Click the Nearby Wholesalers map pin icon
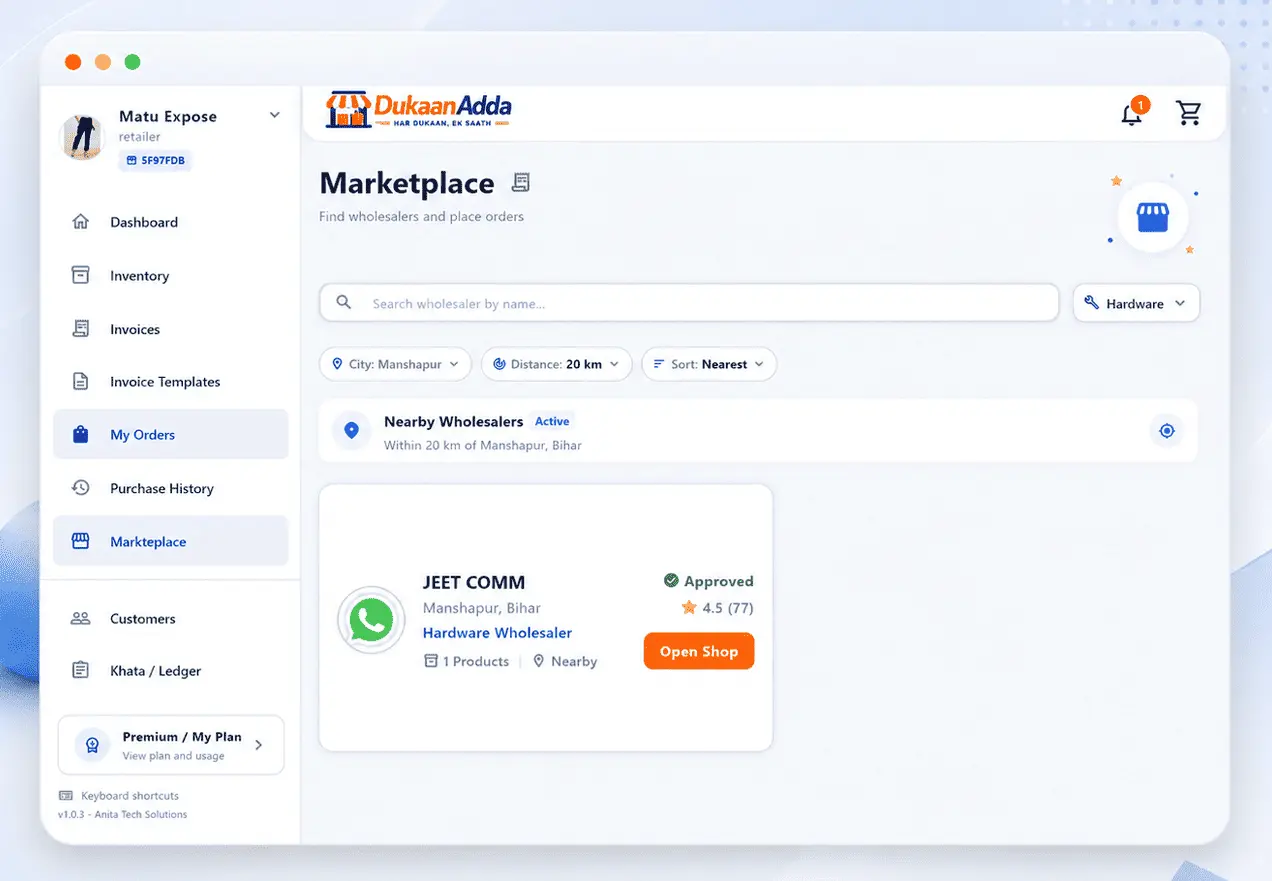The width and height of the screenshot is (1272, 881). pyautogui.click(x=351, y=430)
